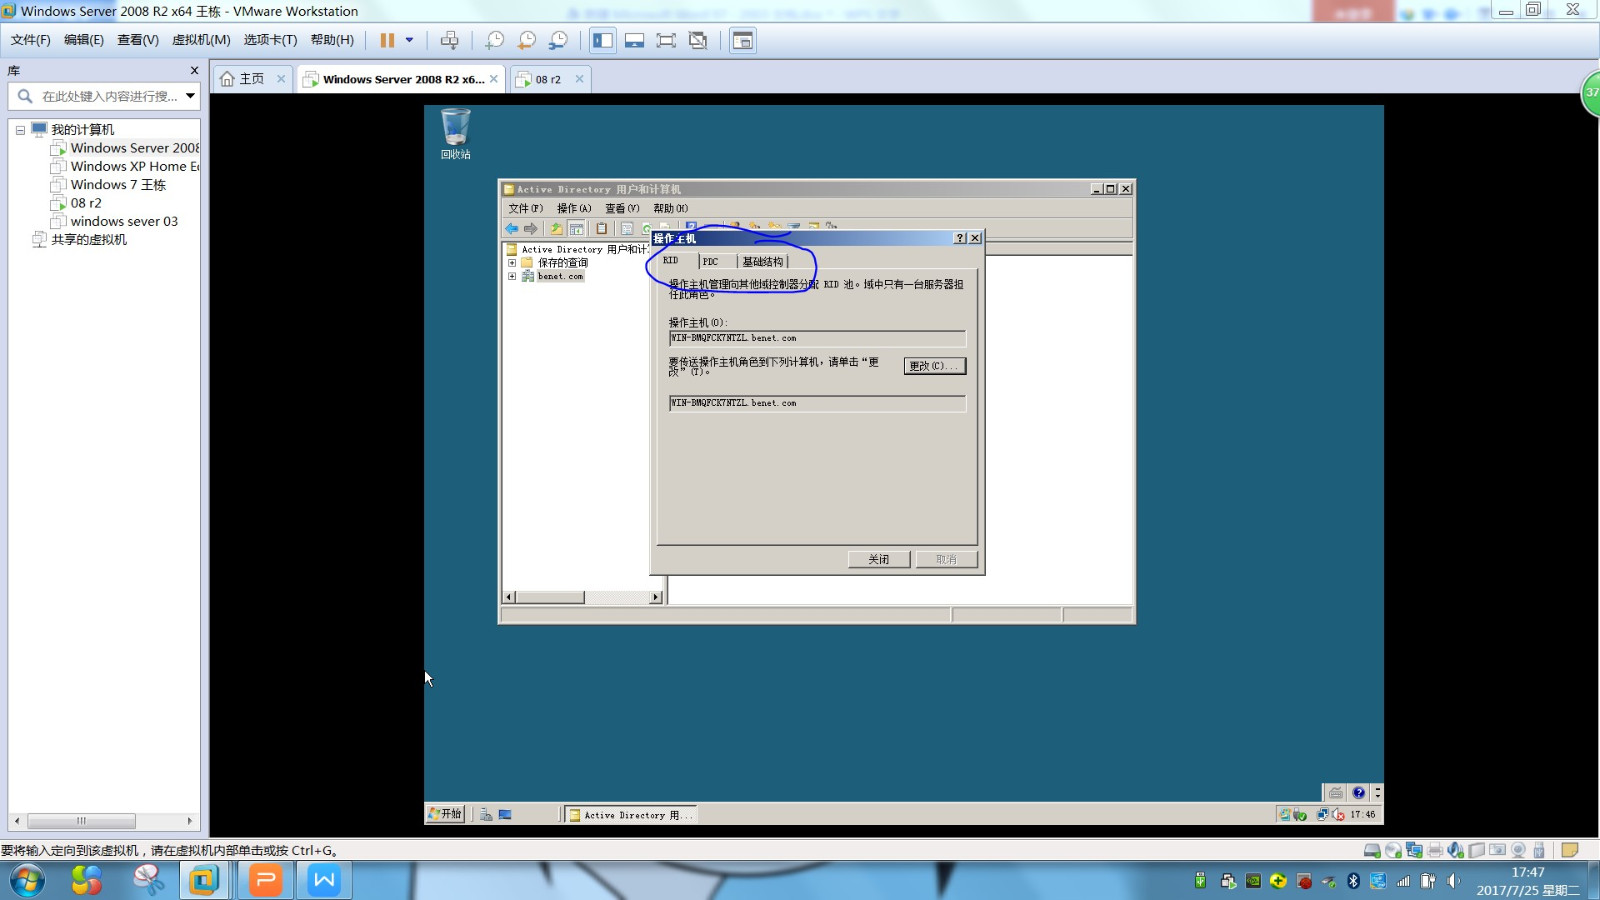Click VMware CD/DVD drive status icon
This screenshot has height=900, width=1600.
pos(1393,850)
